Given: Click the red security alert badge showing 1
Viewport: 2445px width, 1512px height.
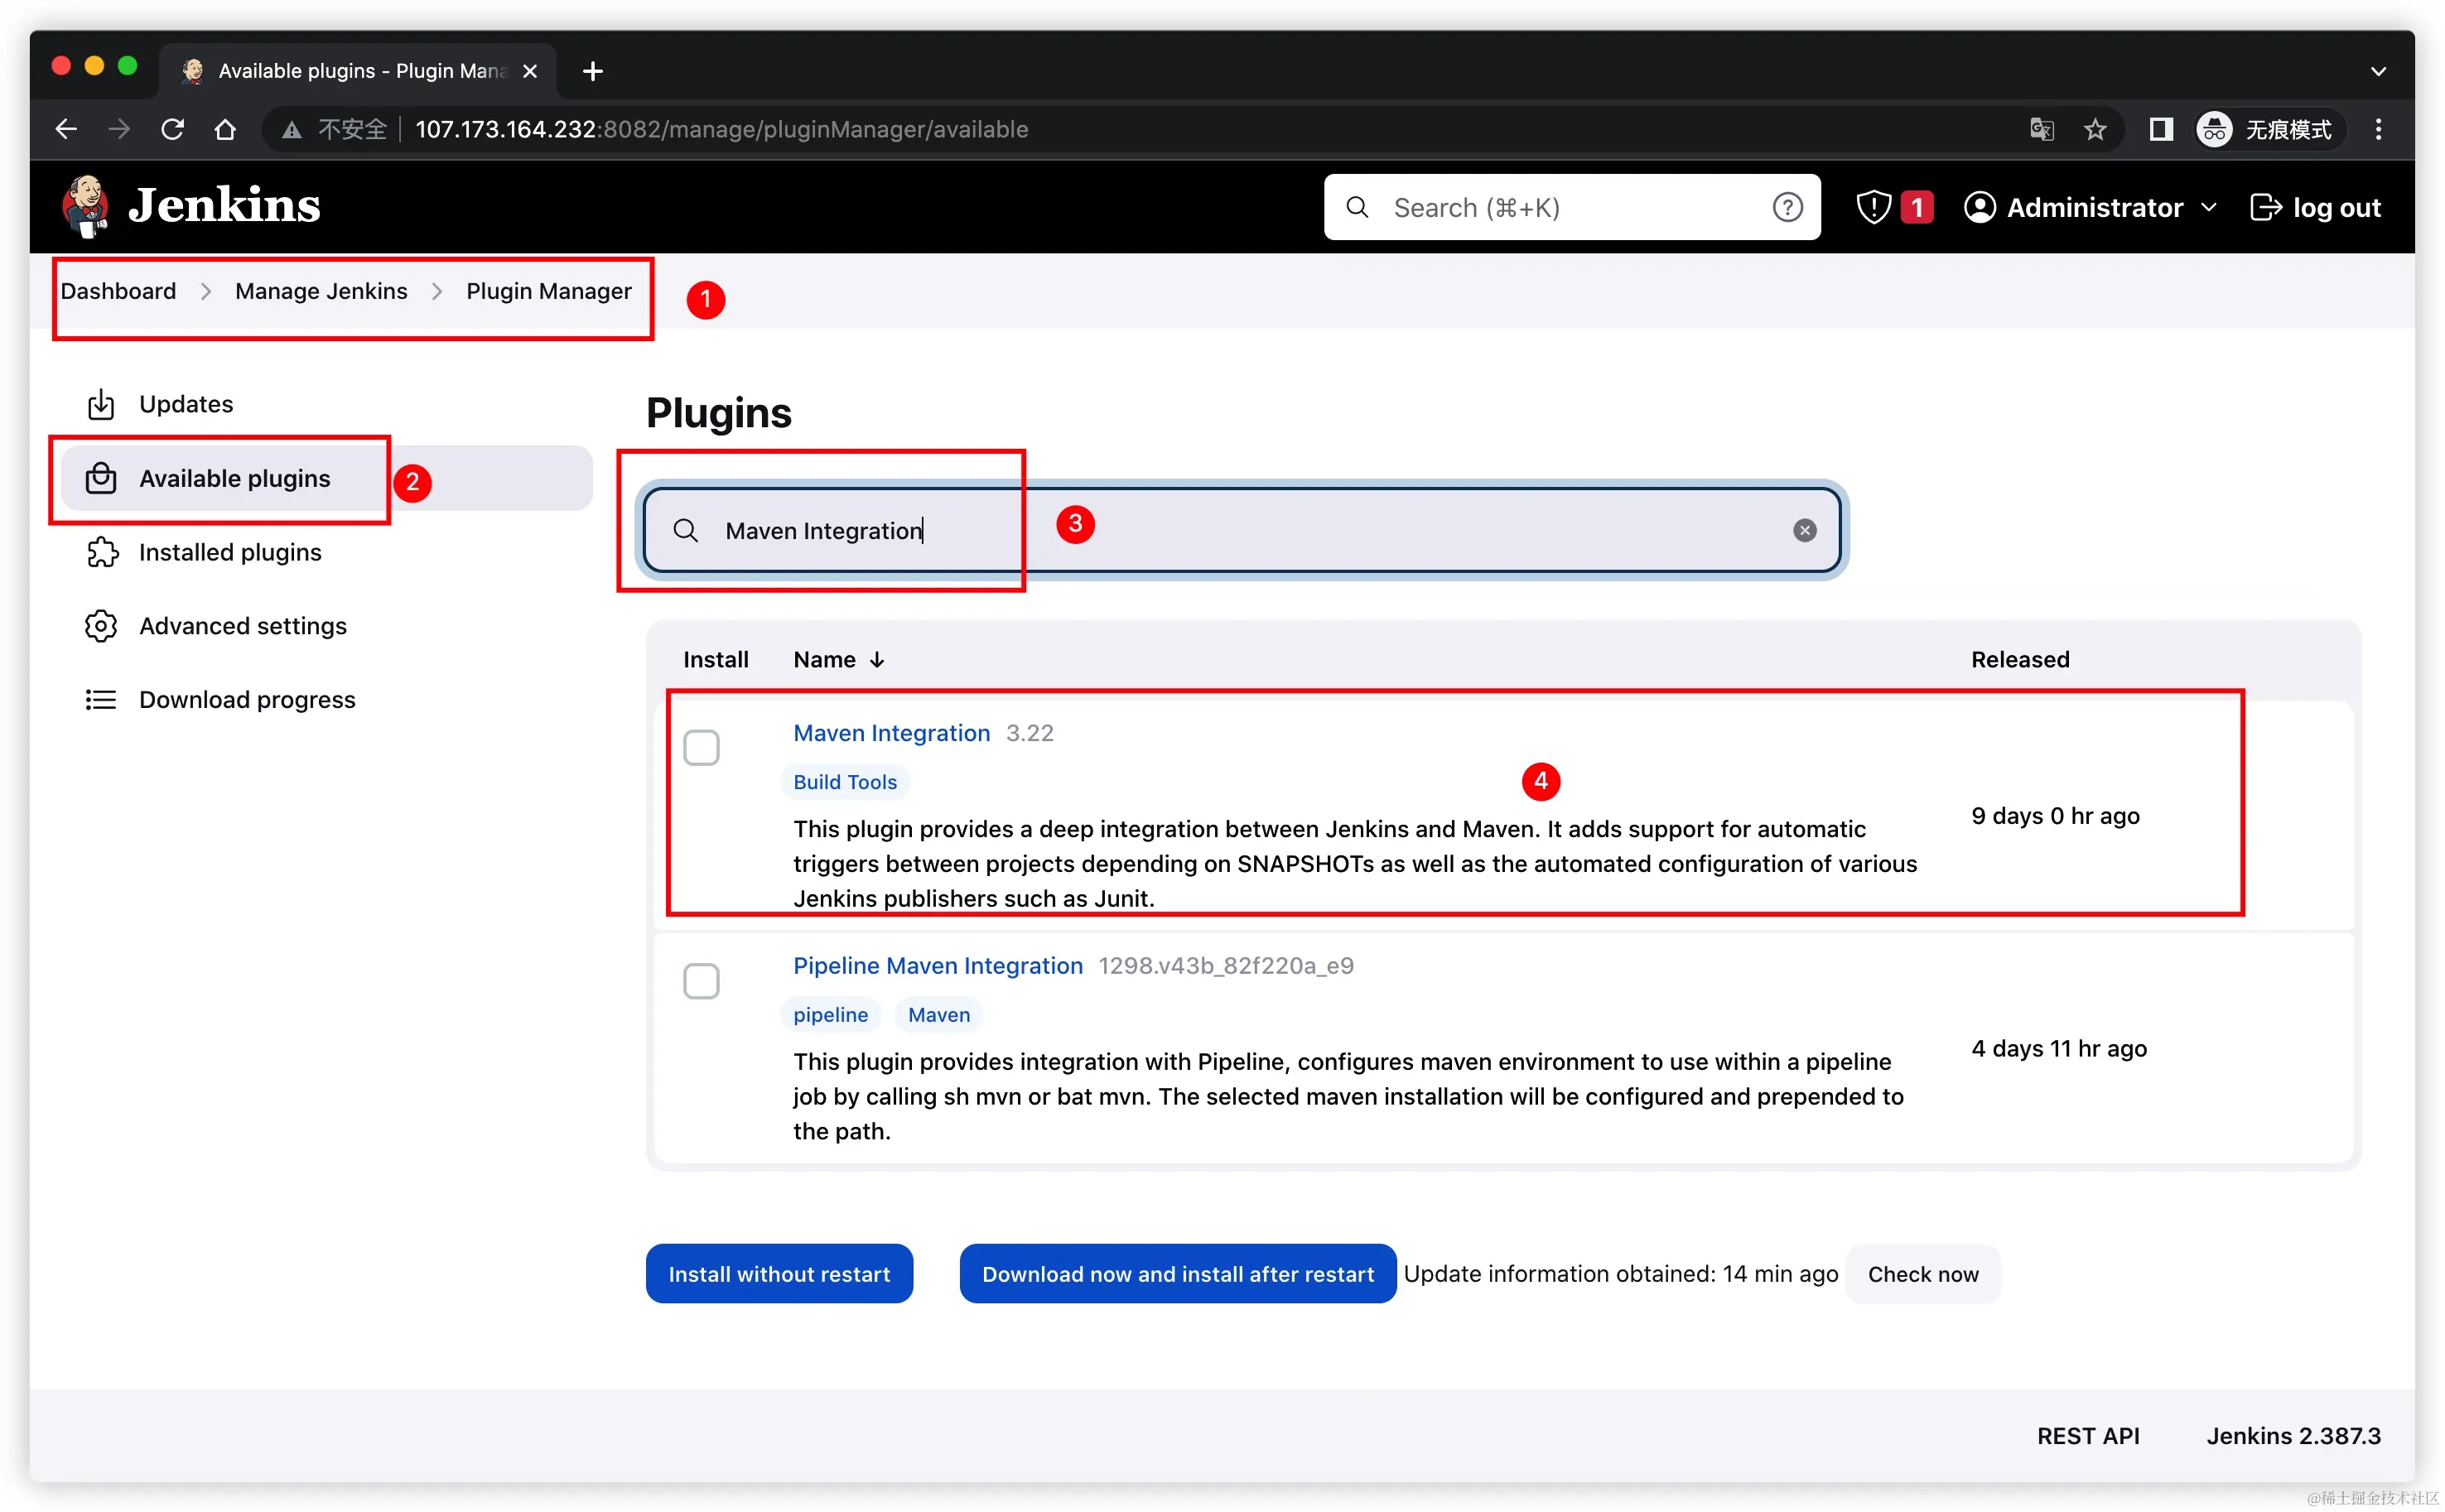Looking at the screenshot, I should [1916, 208].
